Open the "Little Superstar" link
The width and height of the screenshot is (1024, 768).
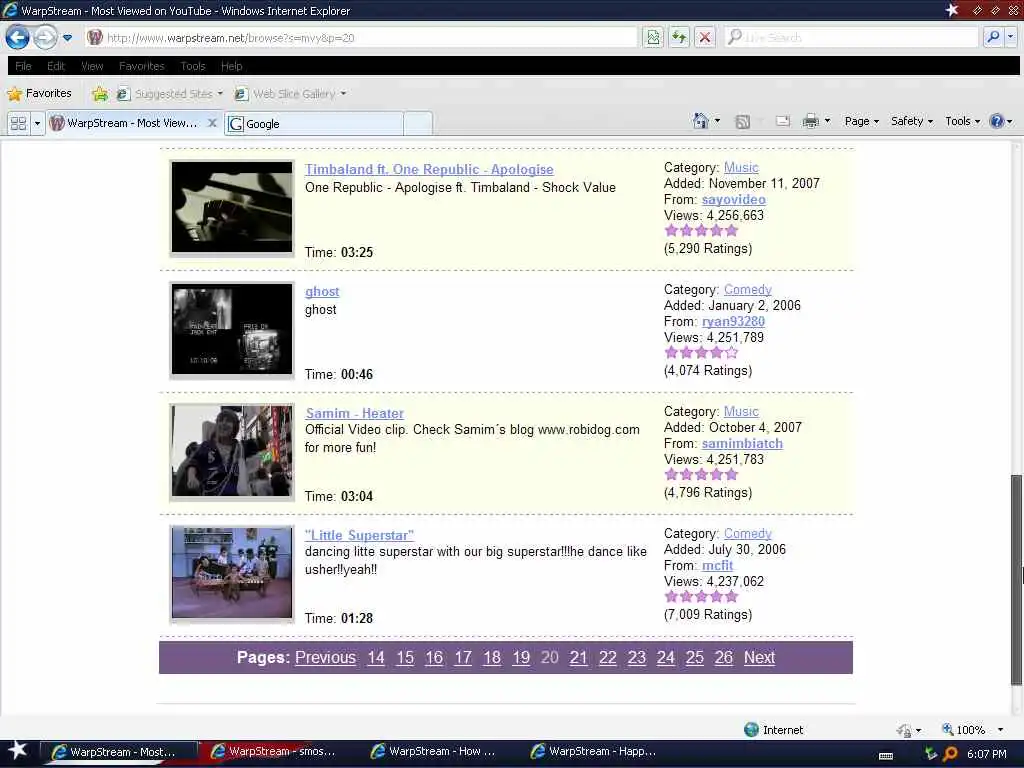click(x=359, y=535)
